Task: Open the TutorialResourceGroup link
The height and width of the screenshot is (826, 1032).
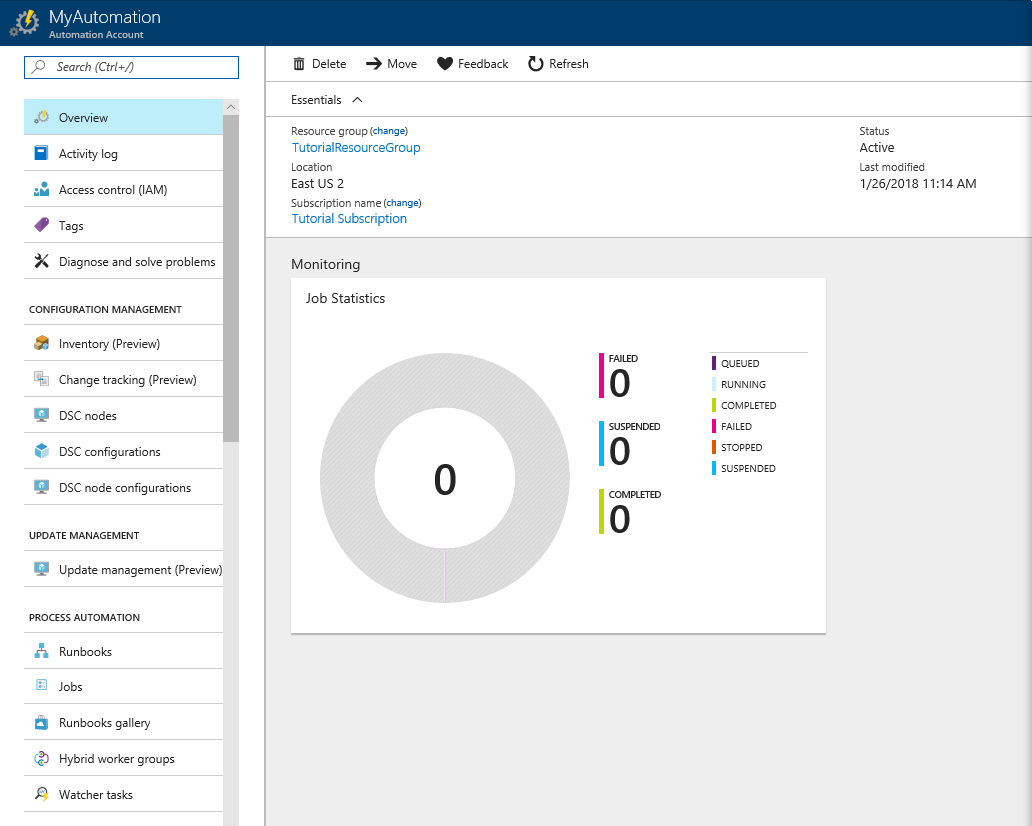Action: (x=356, y=148)
